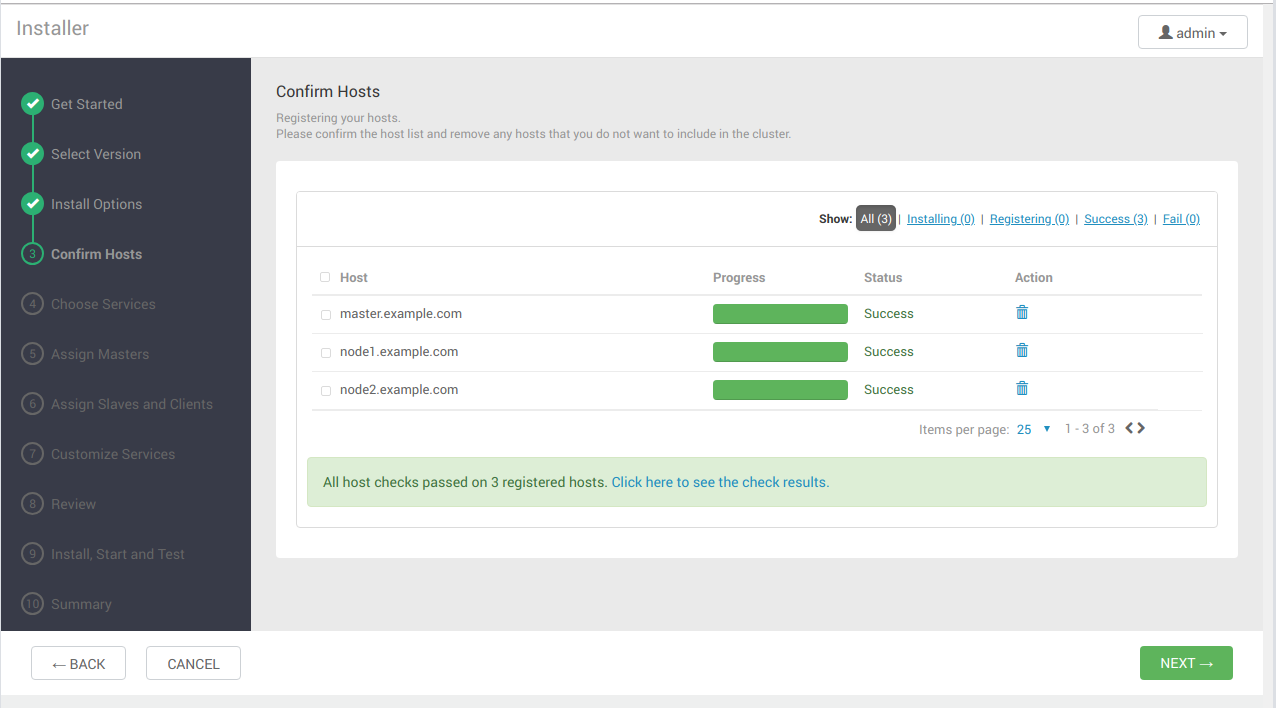This screenshot has width=1276, height=708.
Task: Click the Status column header
Action: [x=883, y=278]
